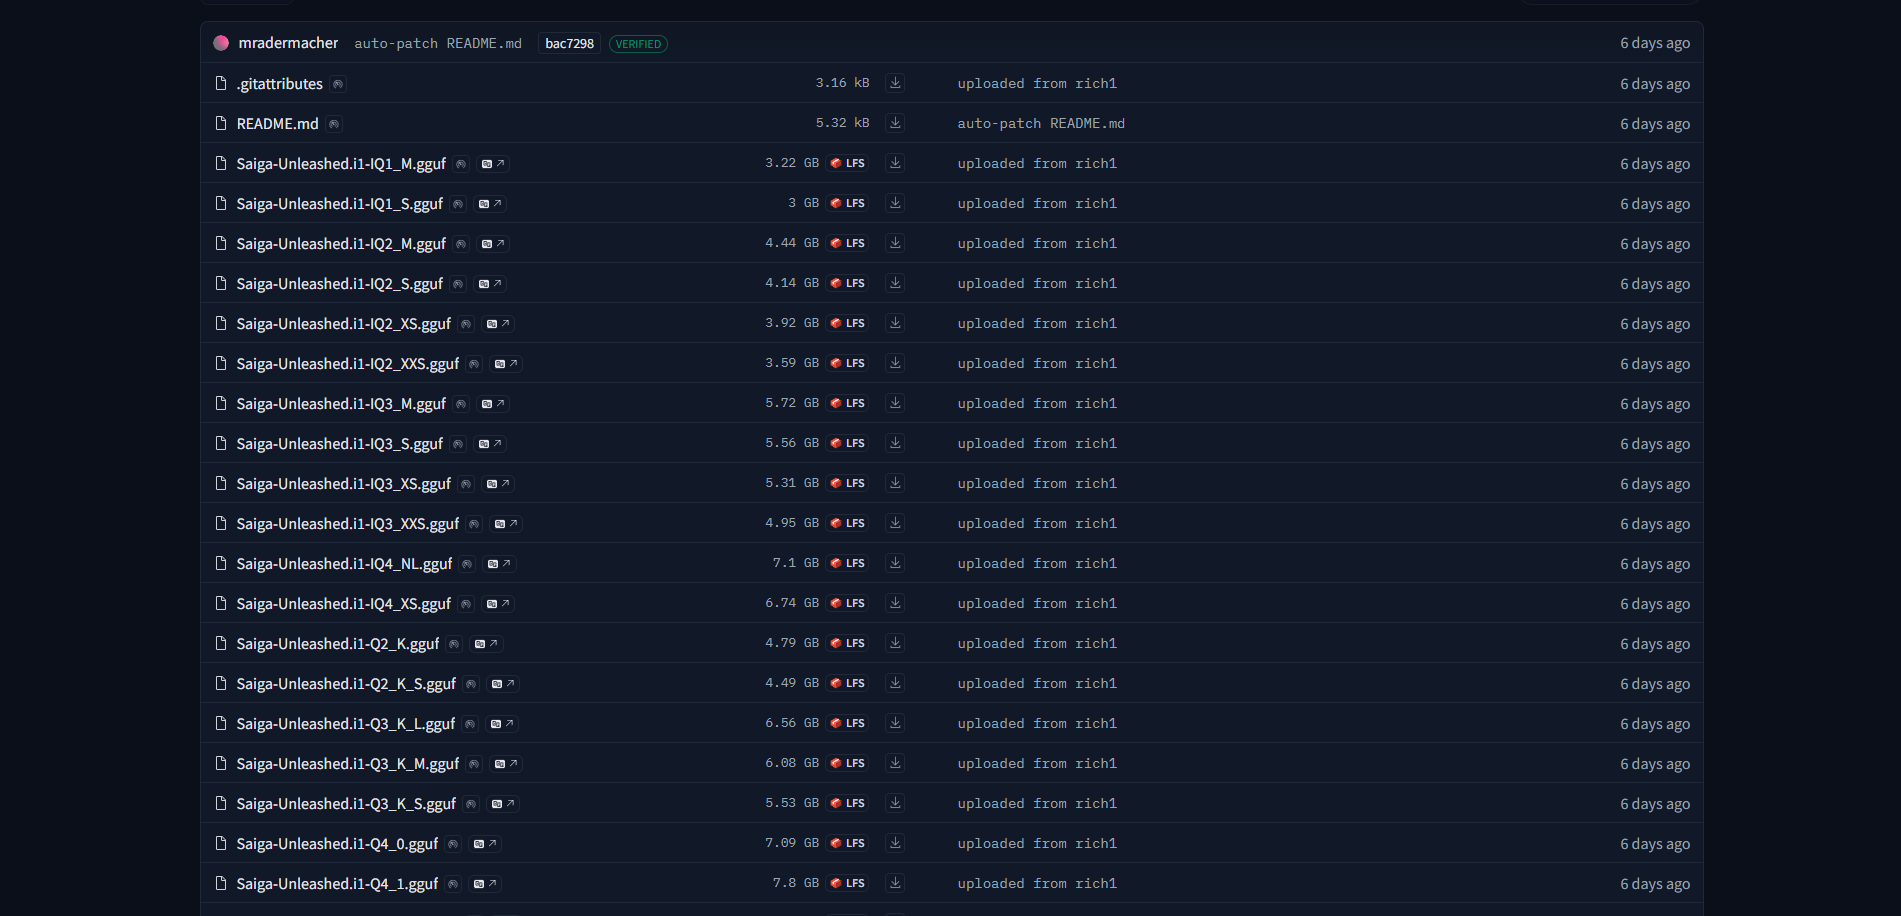Open GGUF viewer for Q3_K_M file
1901x916 pixels.
tap(506, 764)
